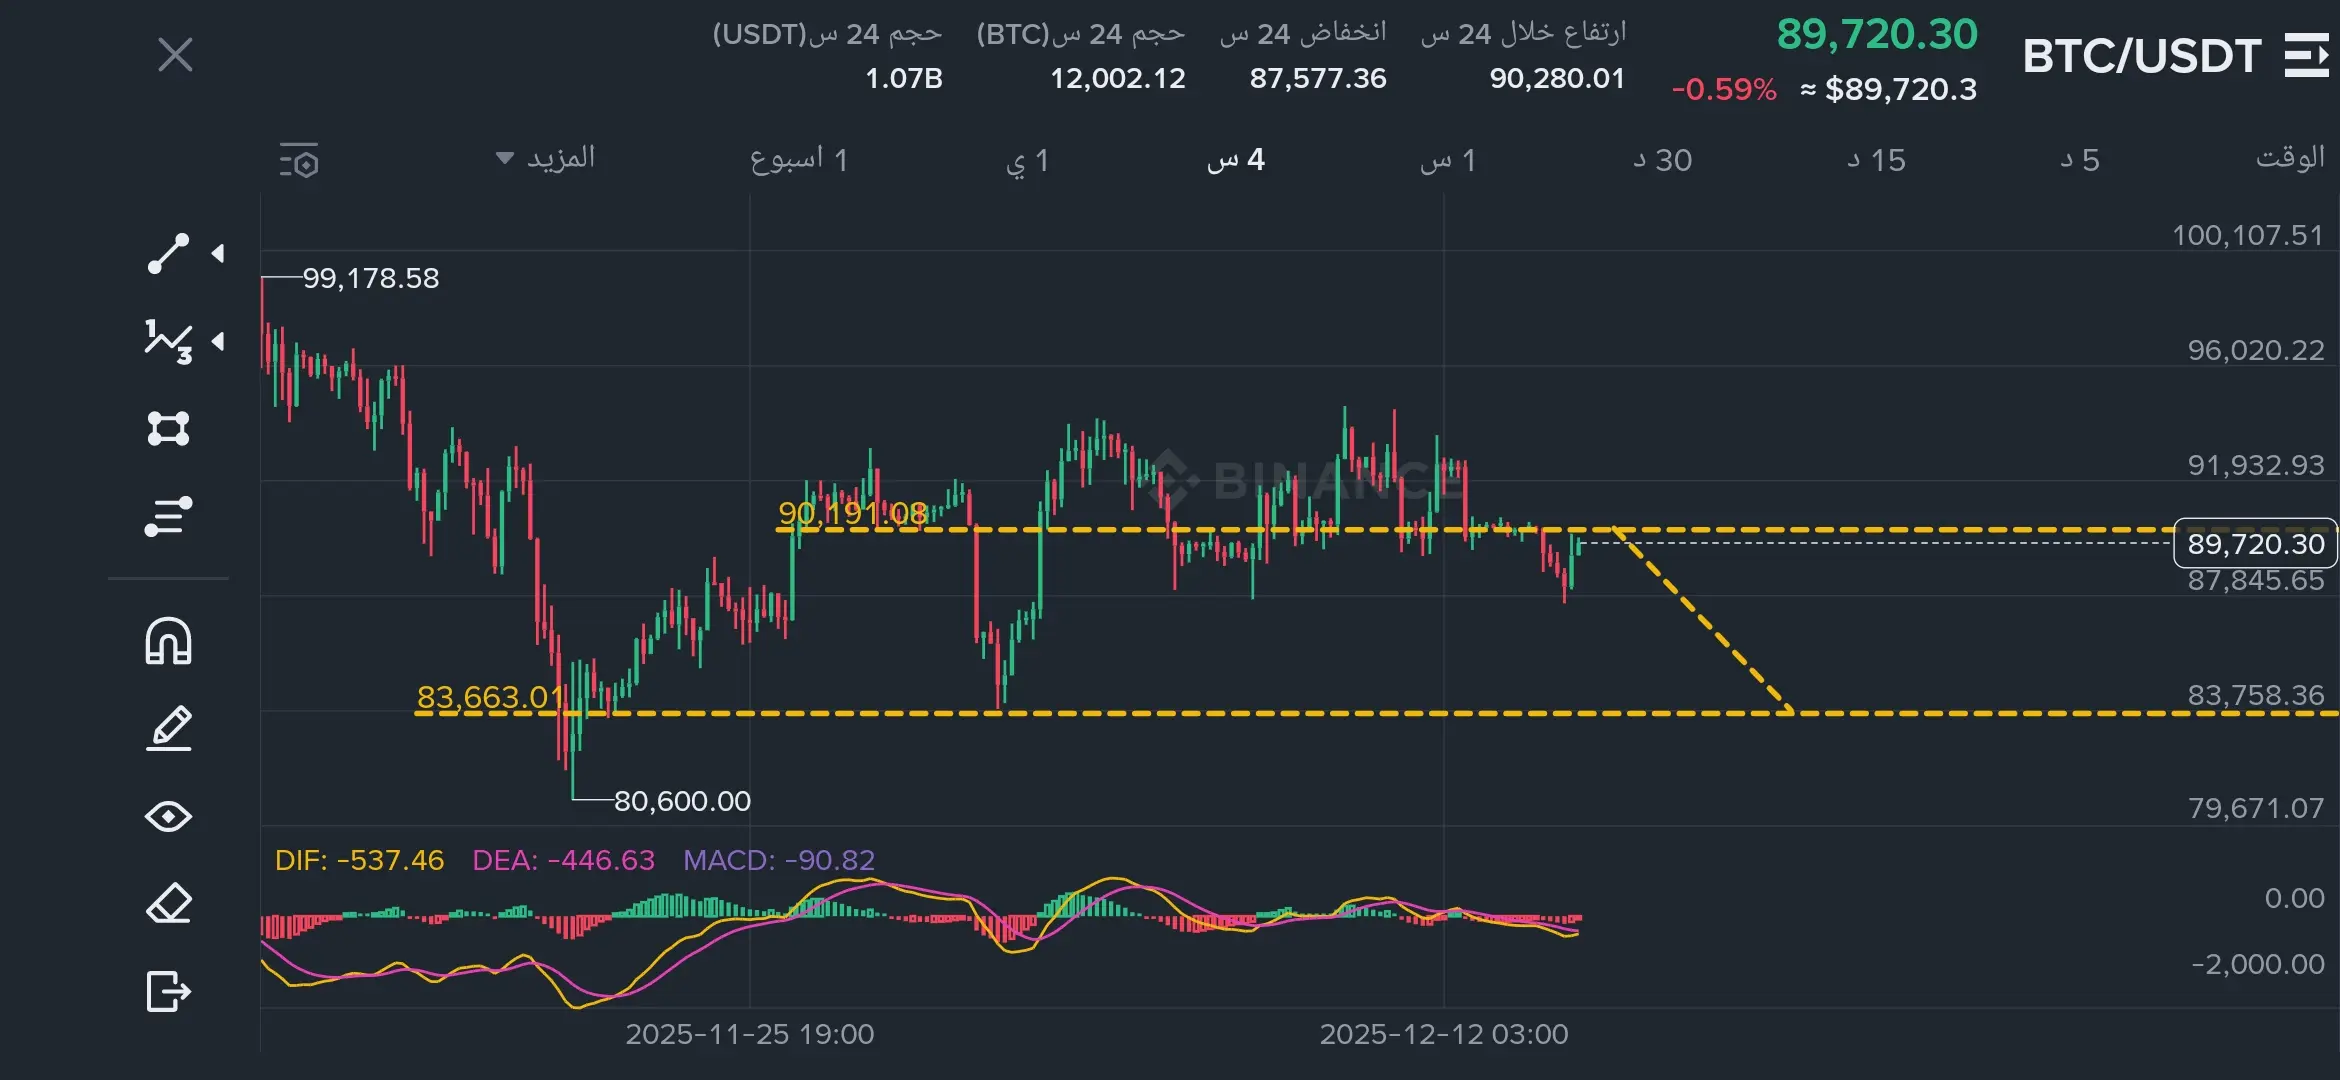Open the chart indicator settings icon
The image size is (2340, 1080).
tap(299, 160)
